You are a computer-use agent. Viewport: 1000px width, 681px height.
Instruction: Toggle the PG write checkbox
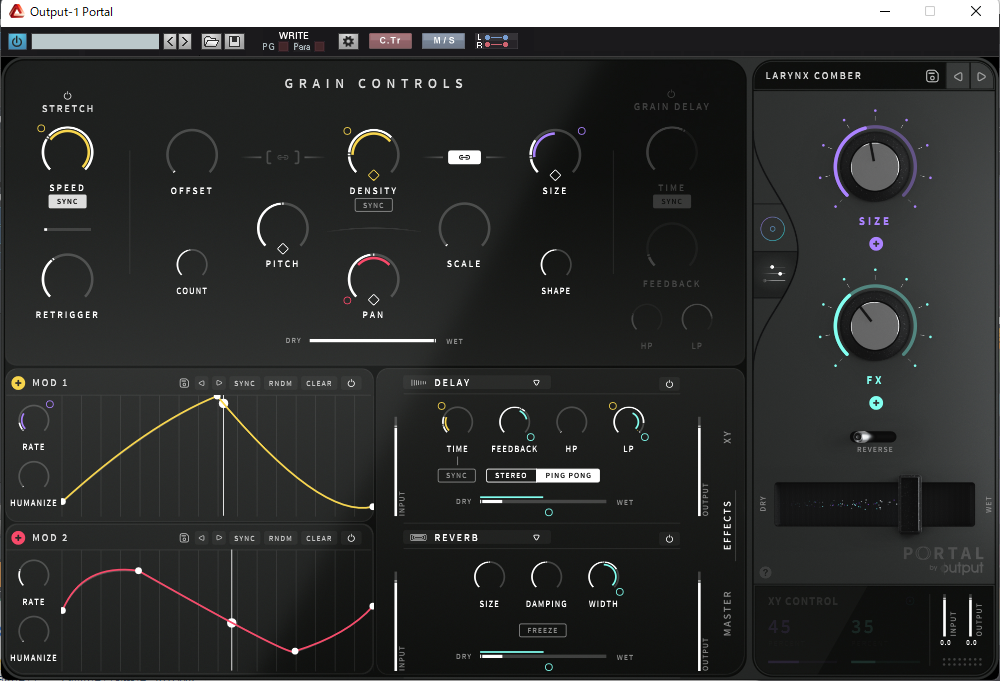[283, 47]
